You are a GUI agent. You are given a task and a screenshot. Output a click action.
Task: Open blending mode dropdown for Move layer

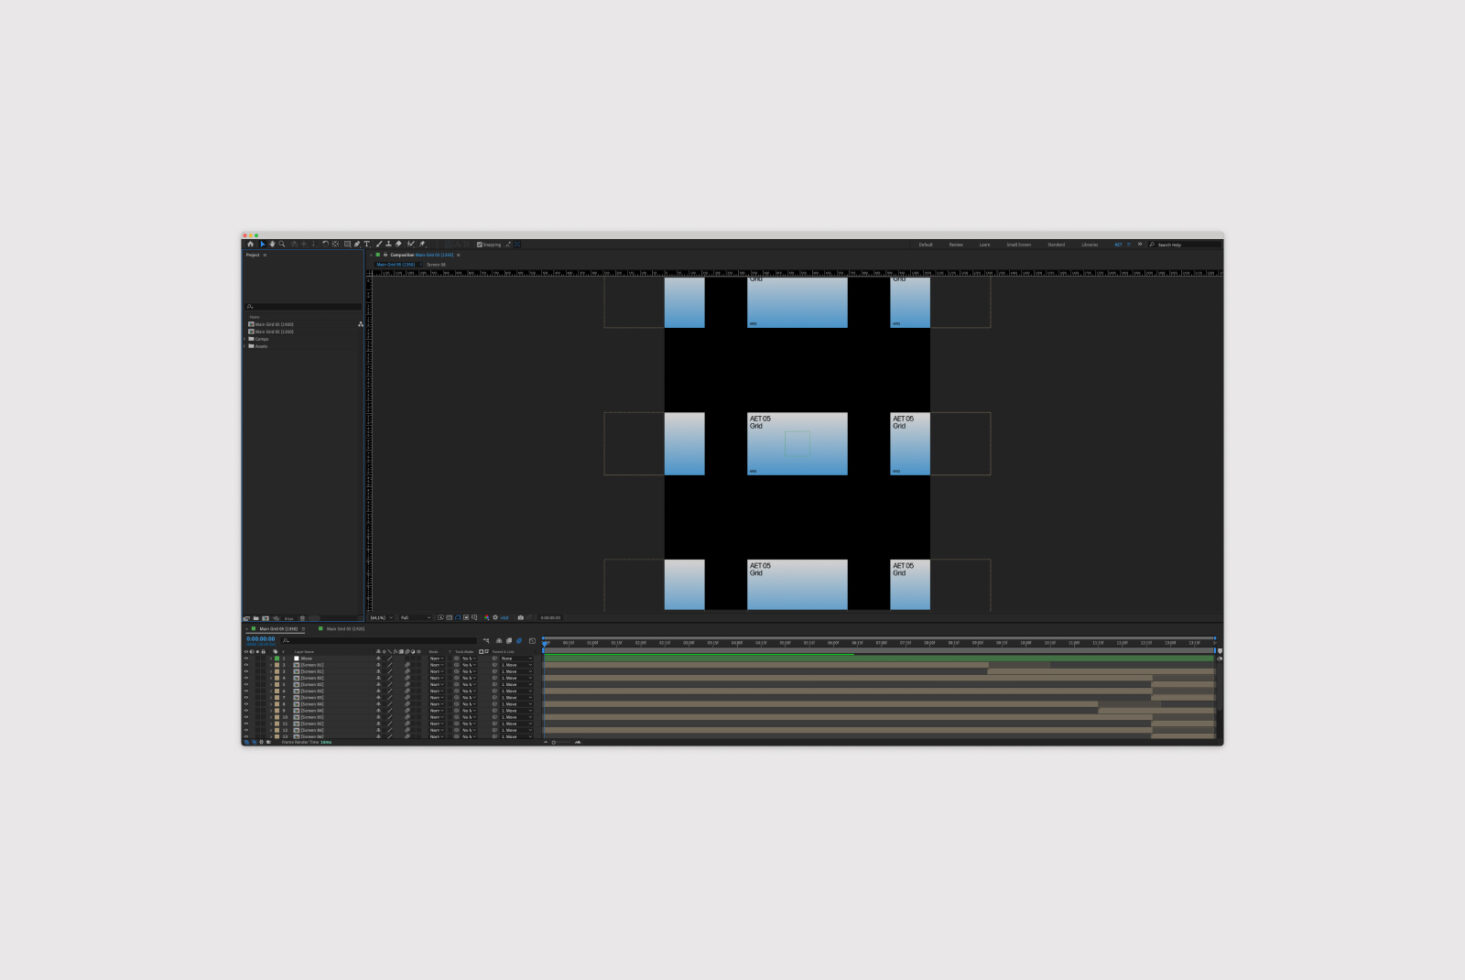click(437, 658)
